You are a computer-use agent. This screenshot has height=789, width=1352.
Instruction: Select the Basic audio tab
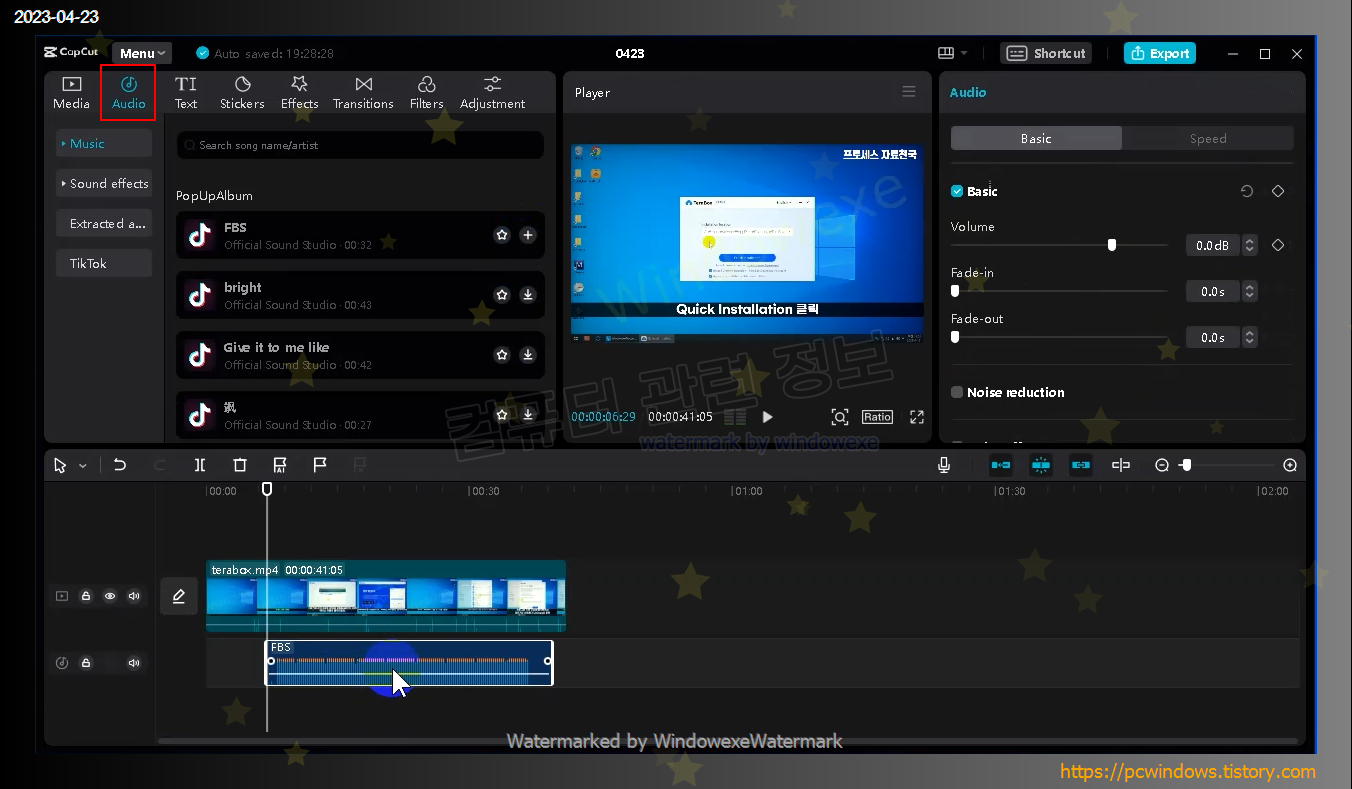(1036, 139)
